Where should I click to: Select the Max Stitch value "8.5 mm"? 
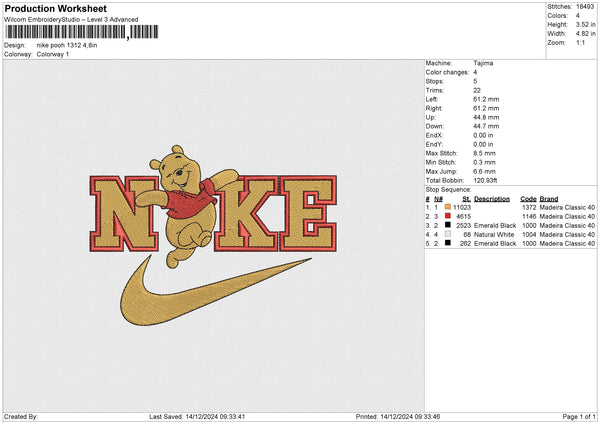(x=484, y=153)
